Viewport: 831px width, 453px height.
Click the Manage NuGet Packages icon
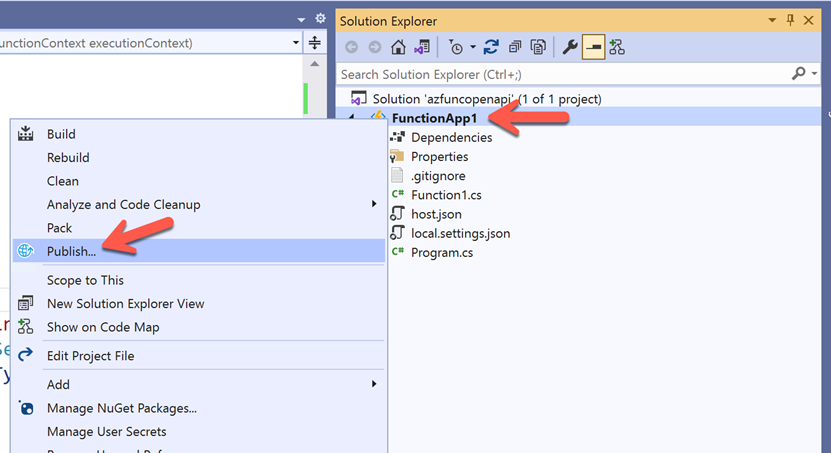coord(26,407)
